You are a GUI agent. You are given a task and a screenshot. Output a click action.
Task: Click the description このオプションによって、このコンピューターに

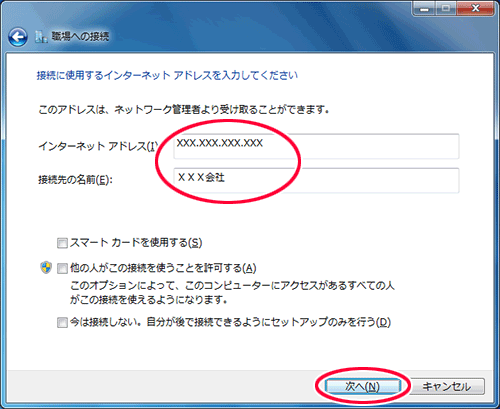point(232,292)
